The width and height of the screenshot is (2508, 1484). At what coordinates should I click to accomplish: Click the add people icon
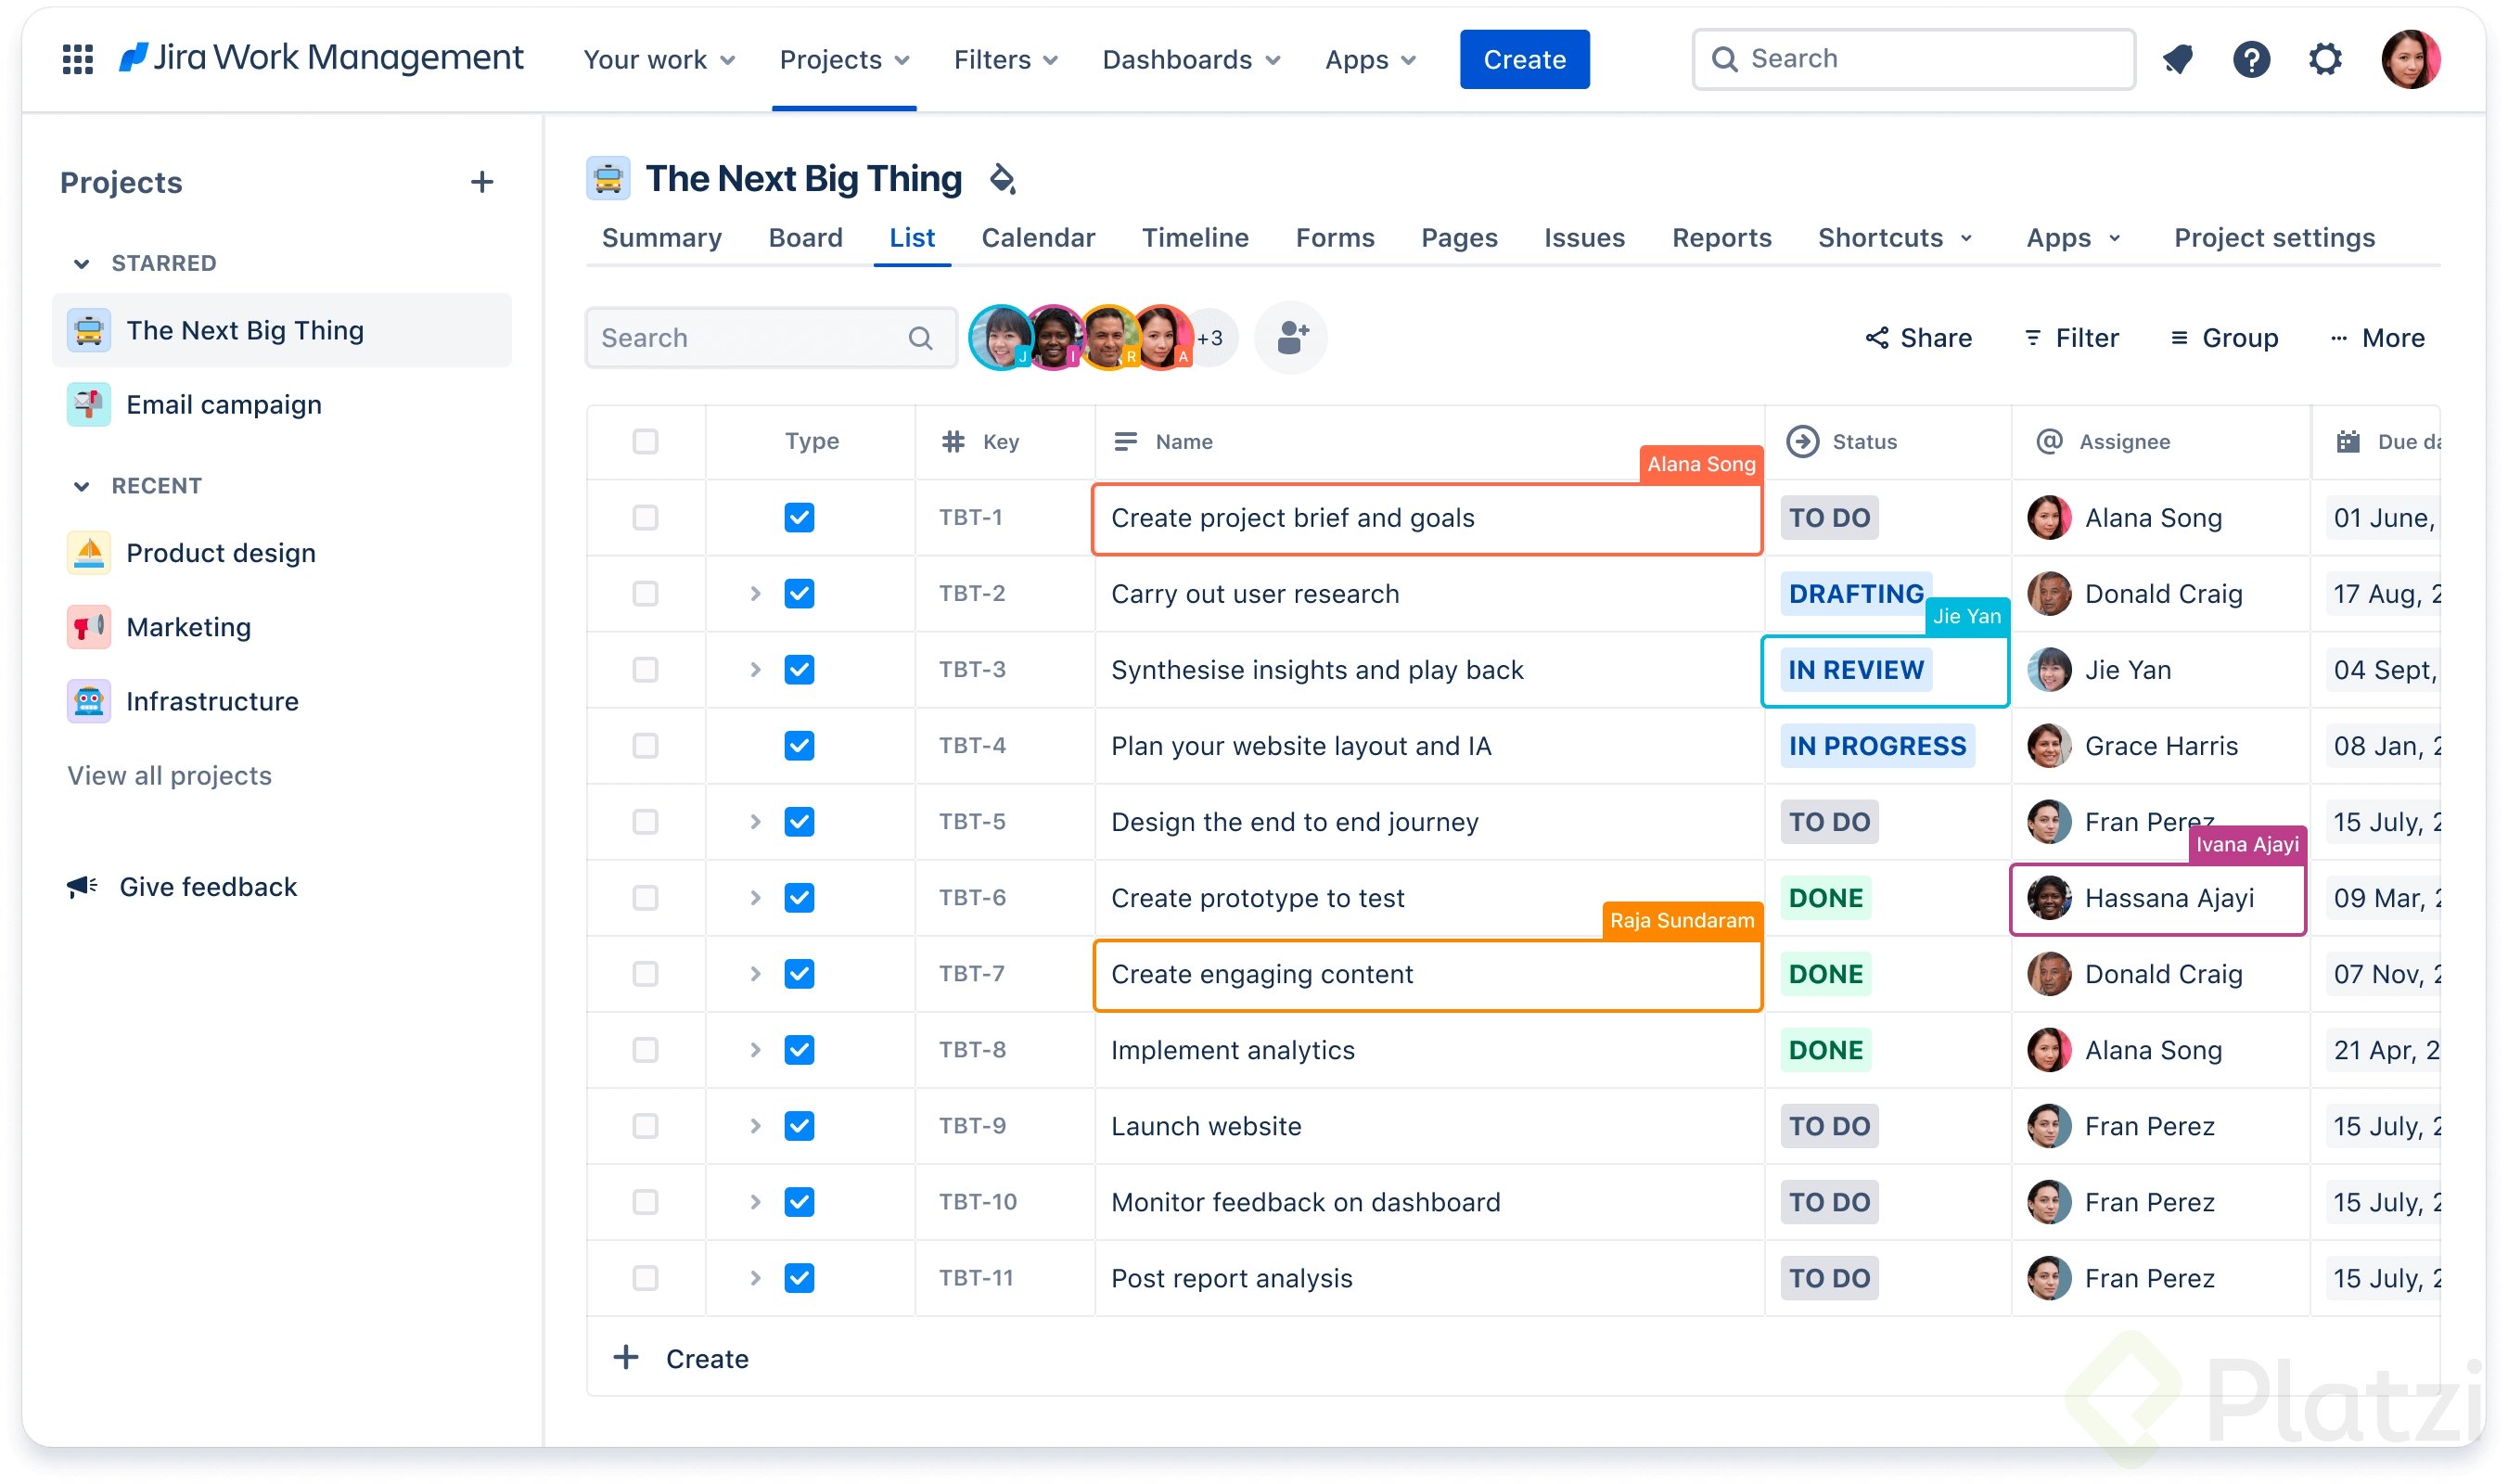point(1290,338)
